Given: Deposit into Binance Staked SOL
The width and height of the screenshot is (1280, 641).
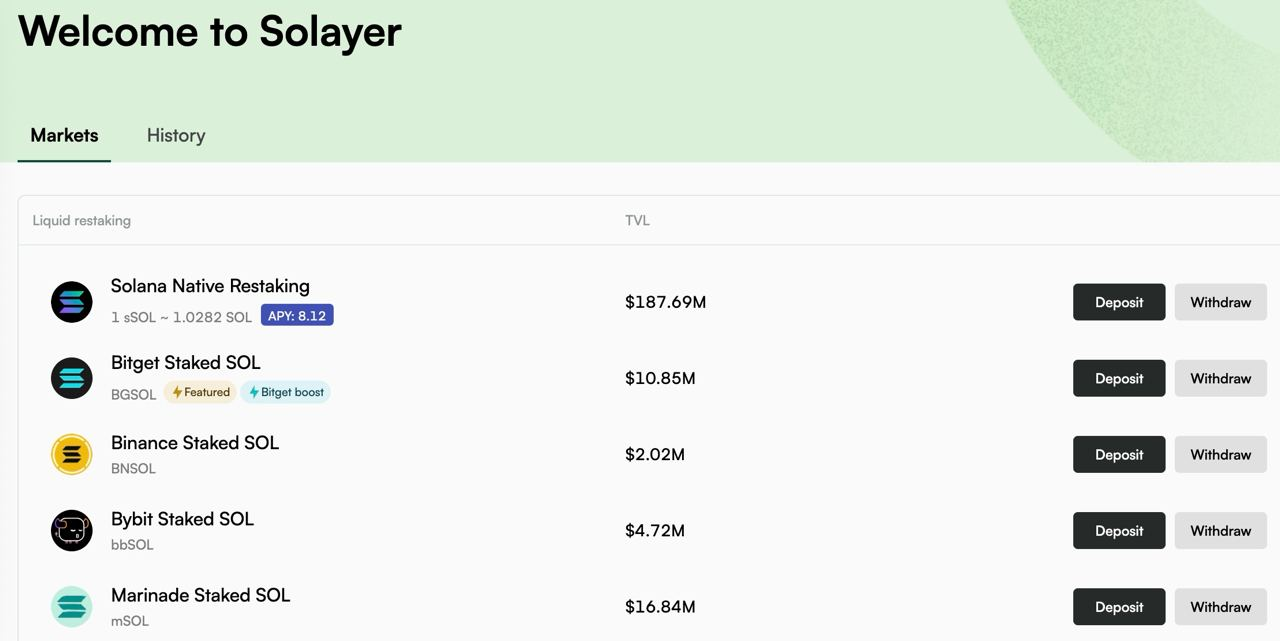Looking at the screenshot, I should (1119, 455).
